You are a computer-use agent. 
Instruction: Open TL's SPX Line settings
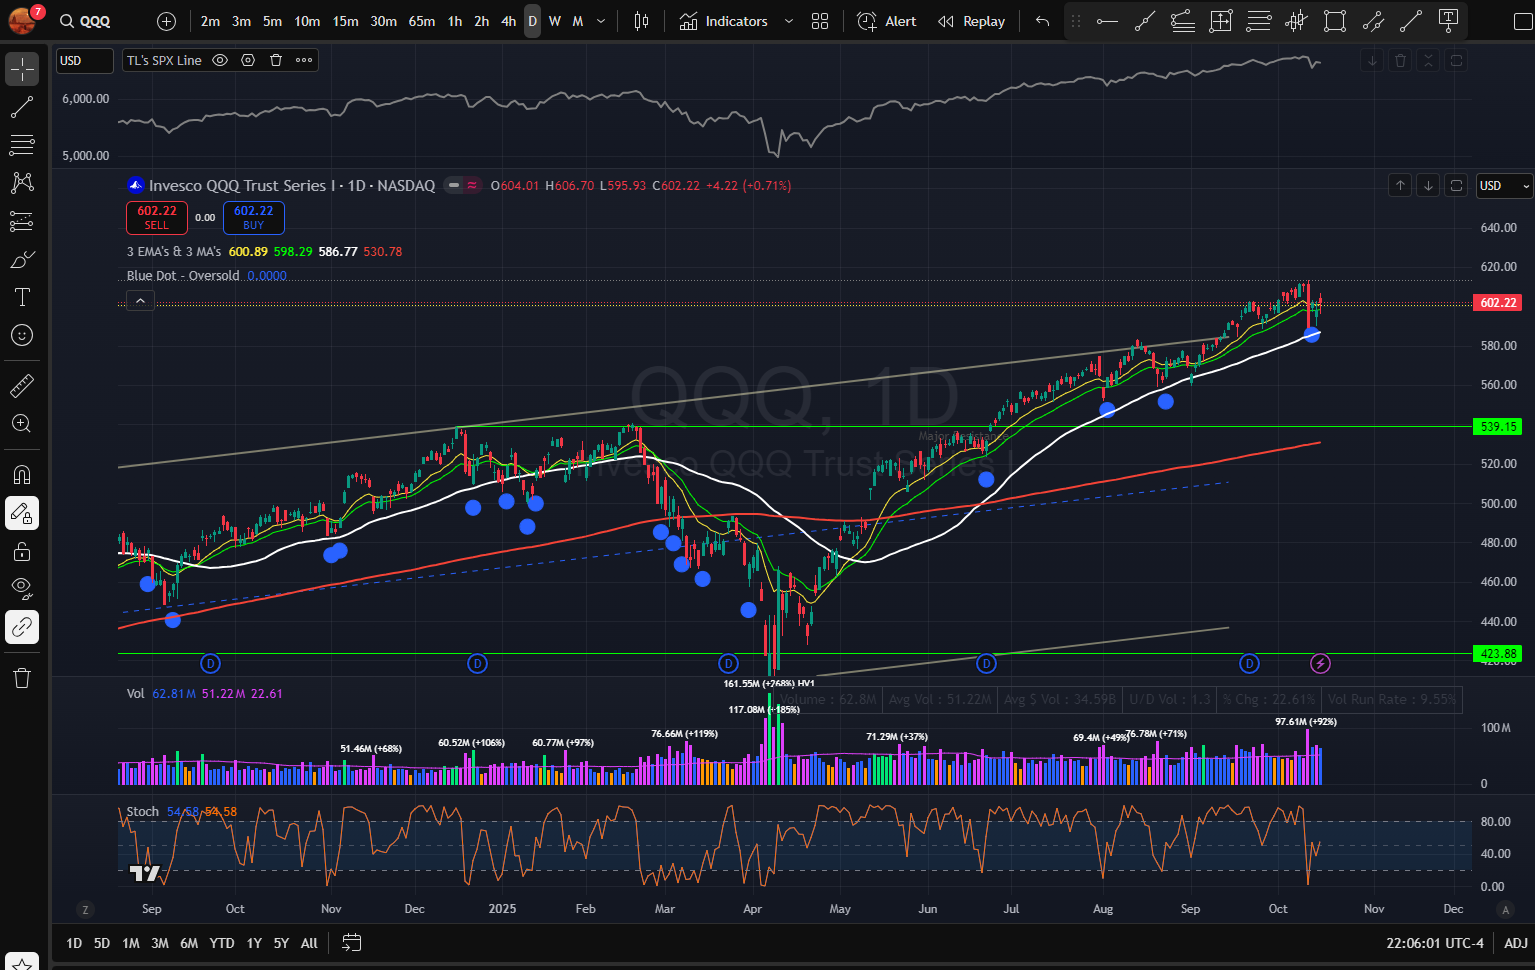[x=248, y=60]
